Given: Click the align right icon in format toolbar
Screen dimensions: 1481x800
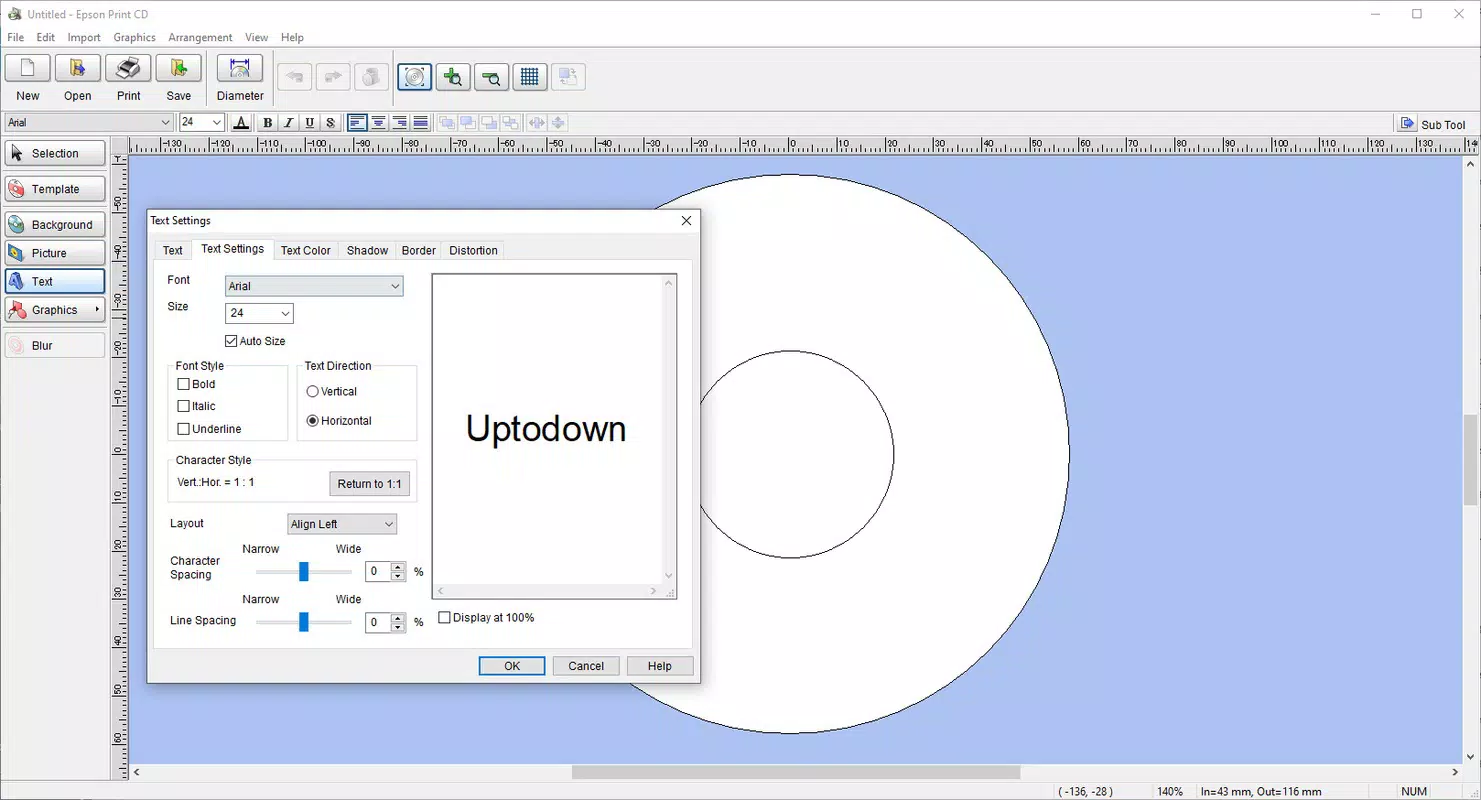Looking at the screenshot, I should [x=400, y=123].
